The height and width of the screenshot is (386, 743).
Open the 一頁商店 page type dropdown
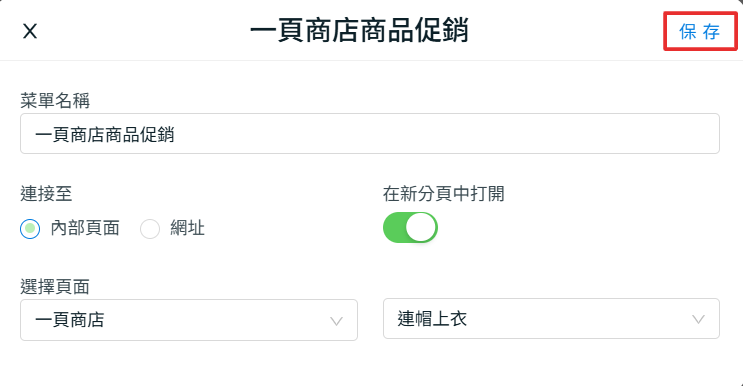(x=189, y=320)
